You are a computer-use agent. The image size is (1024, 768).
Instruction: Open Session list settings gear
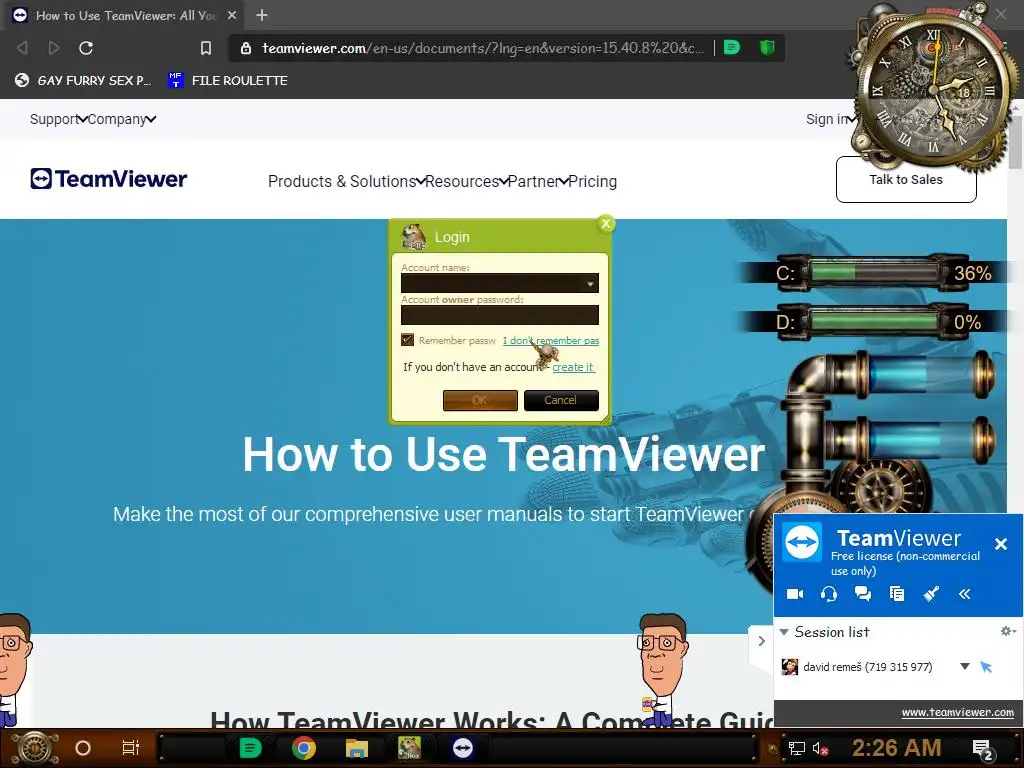[x=1008, y=631]
